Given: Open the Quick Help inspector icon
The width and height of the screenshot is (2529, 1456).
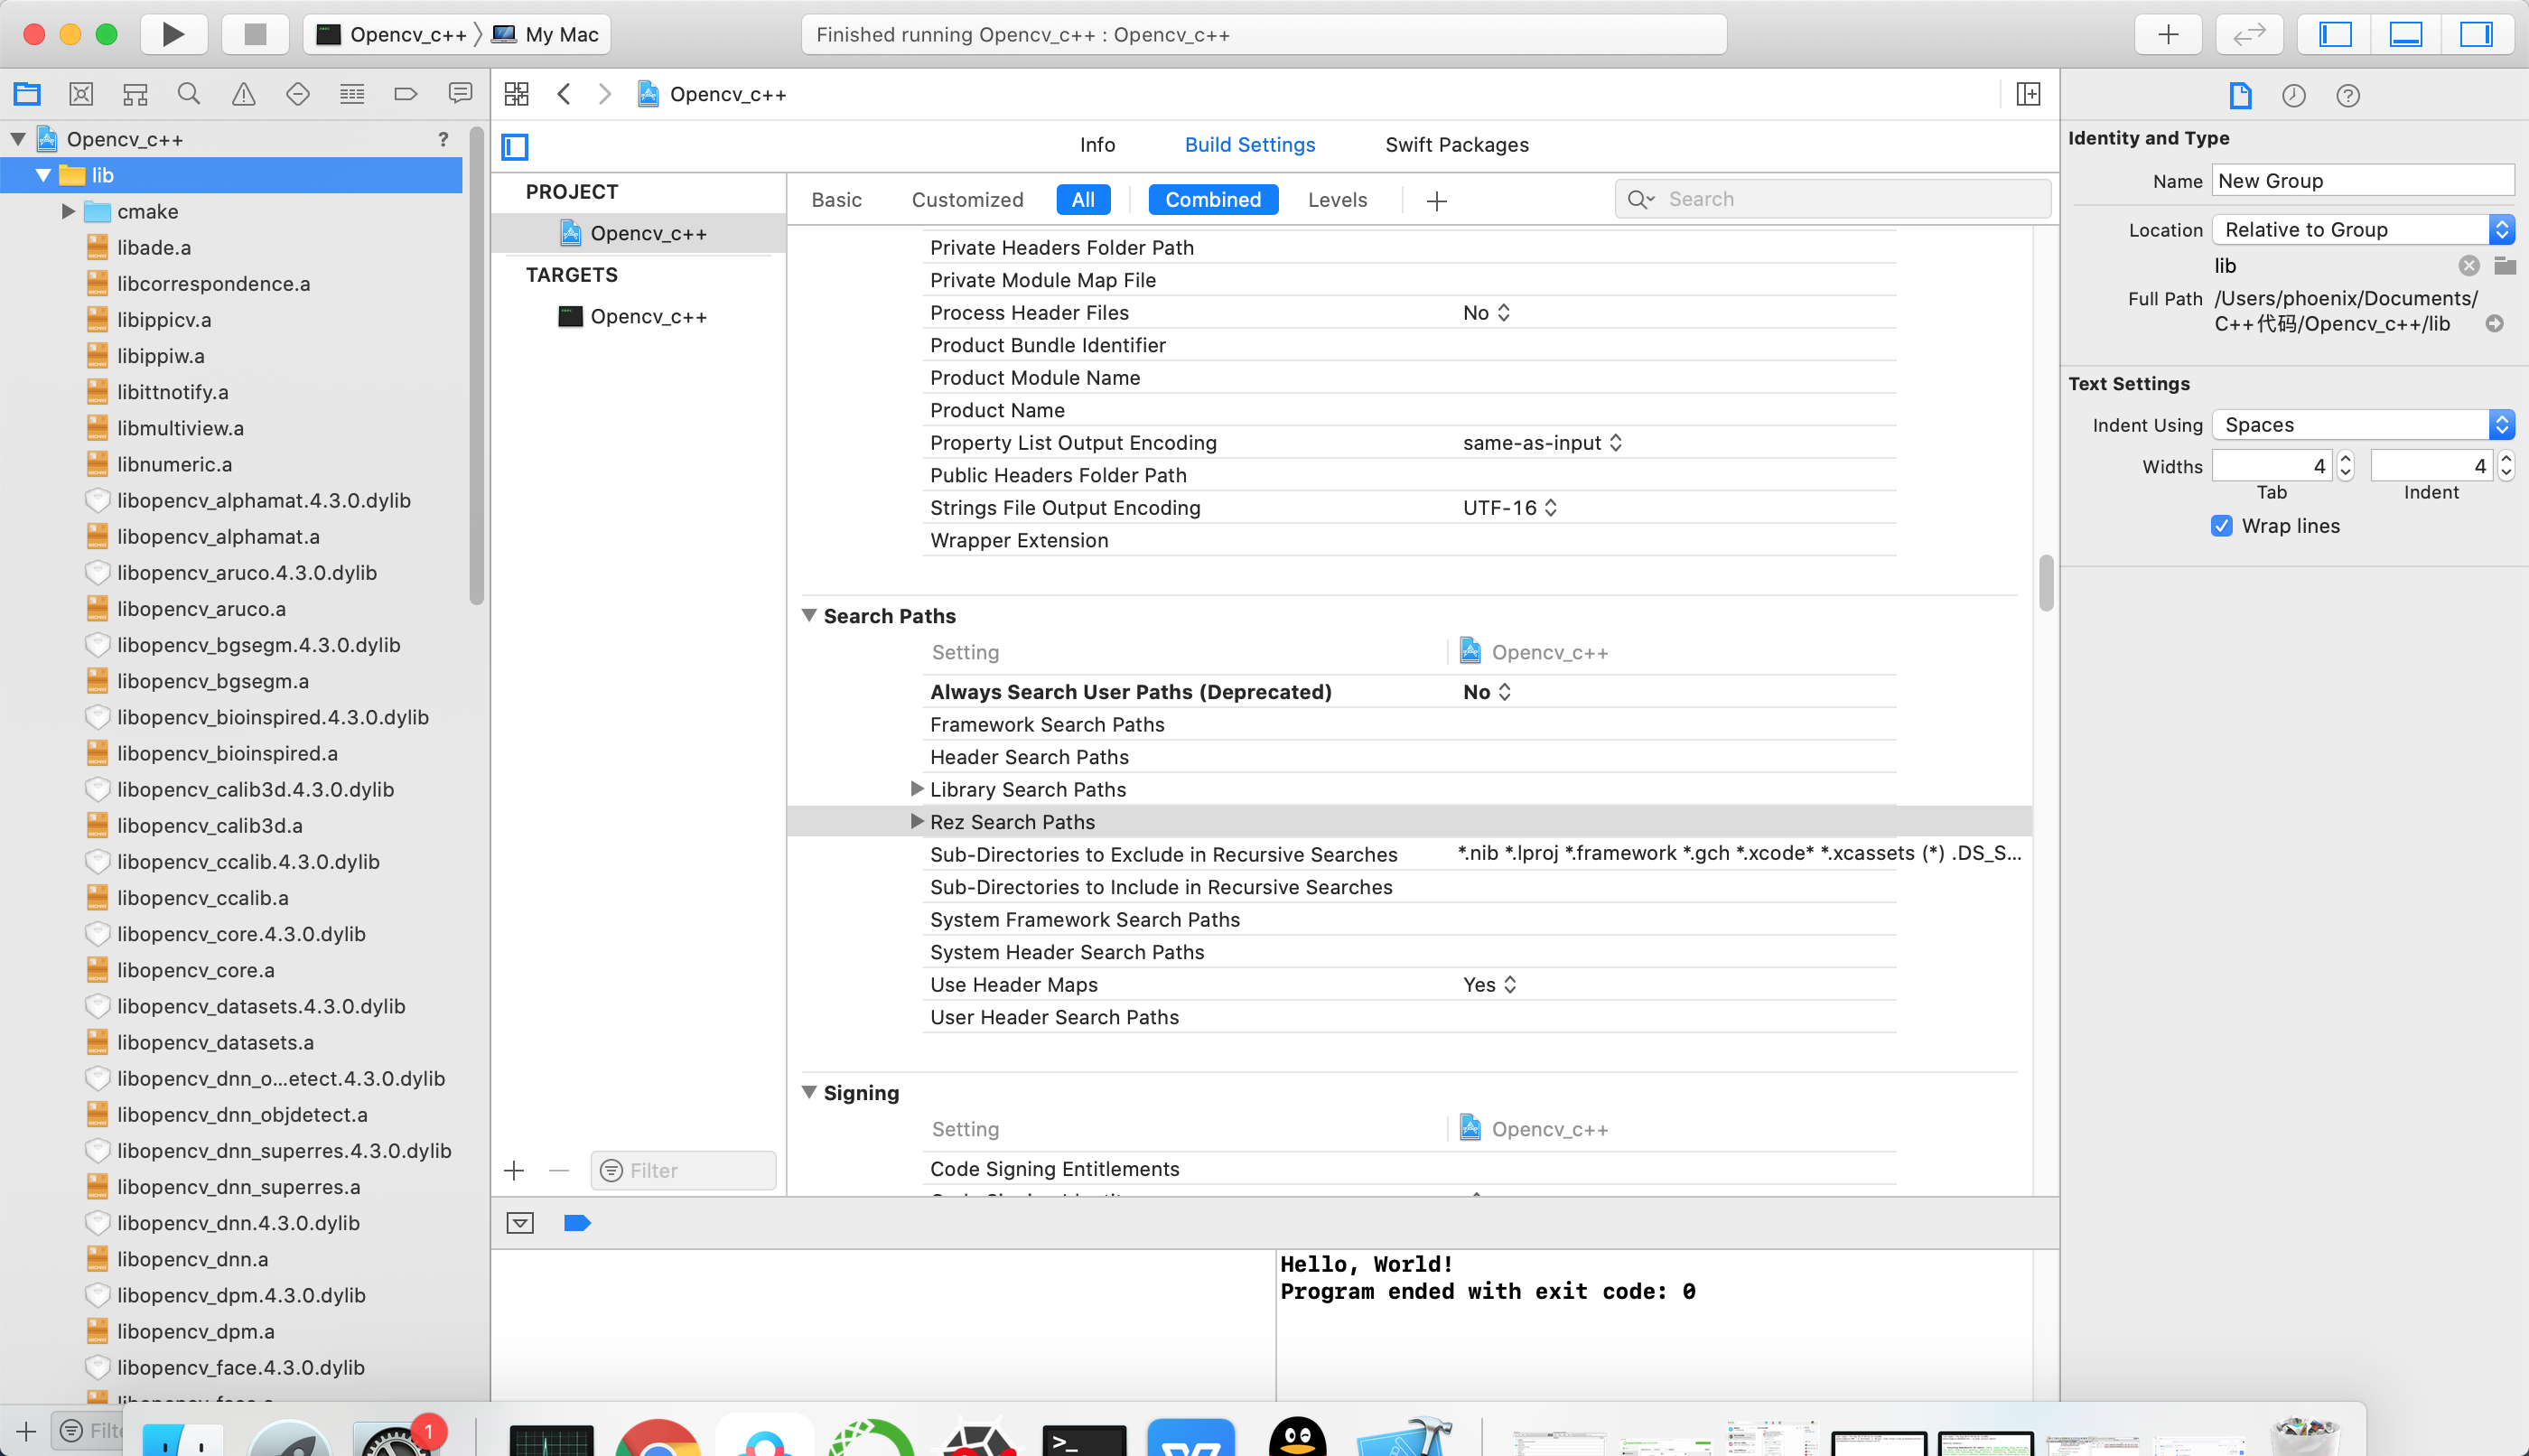Looking at the screenshot, I should (x=2347, y=96).
